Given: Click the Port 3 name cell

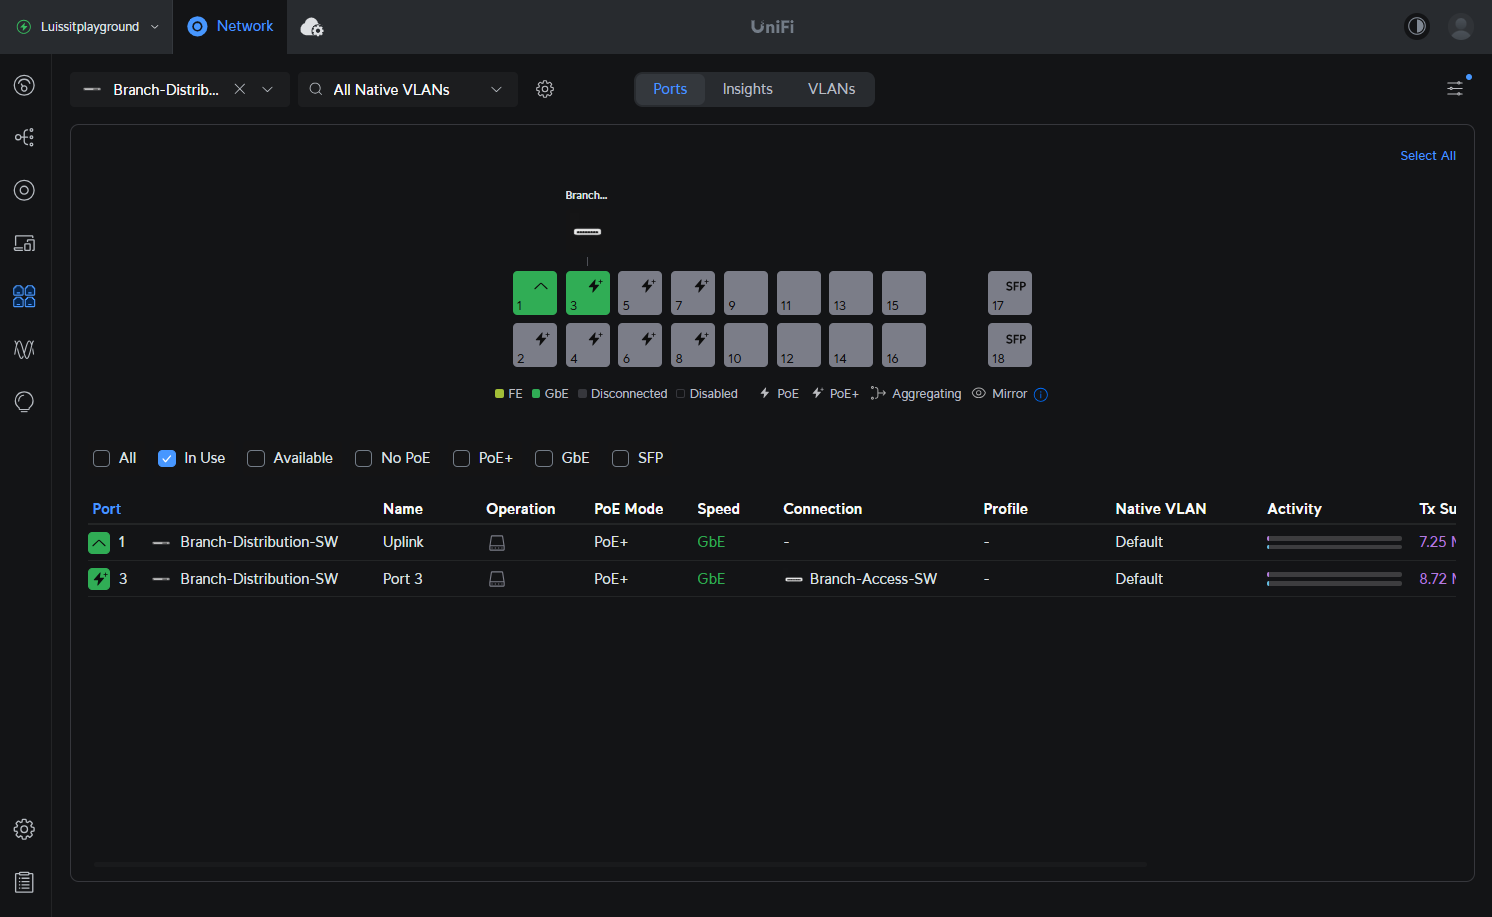Looking at the screenshot, I should 403,579.
